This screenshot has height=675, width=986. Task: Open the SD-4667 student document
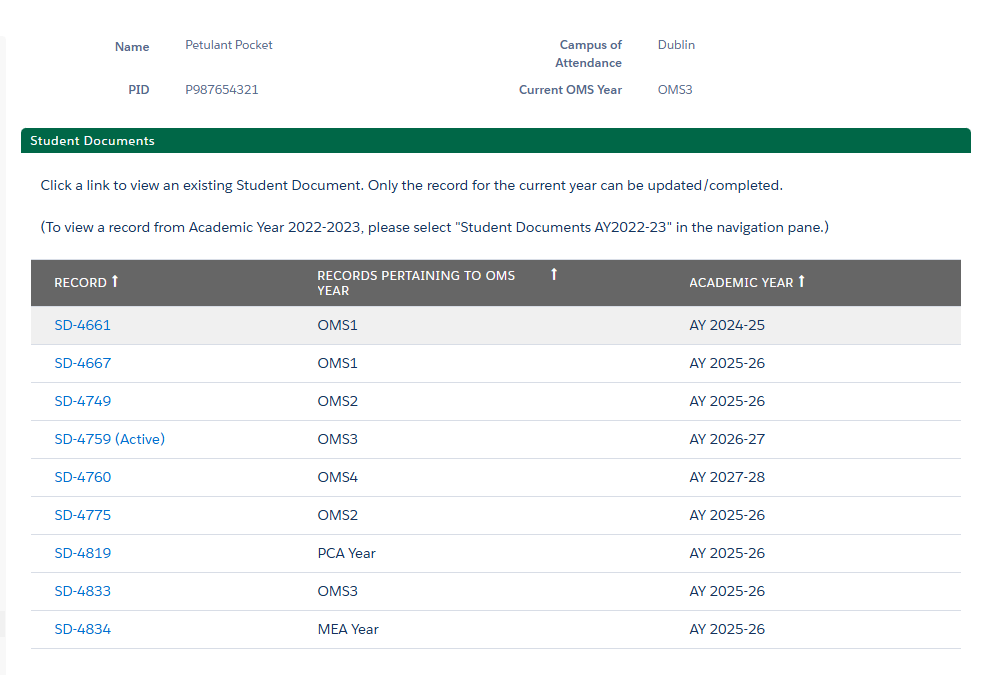pyautogui.click(x=82, y=363)
